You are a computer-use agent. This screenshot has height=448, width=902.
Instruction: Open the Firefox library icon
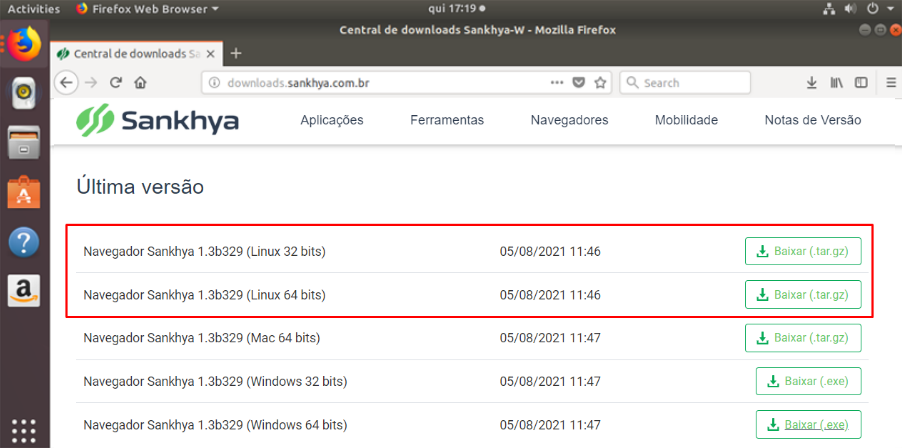pyautogui.click(x=836, y=83)
